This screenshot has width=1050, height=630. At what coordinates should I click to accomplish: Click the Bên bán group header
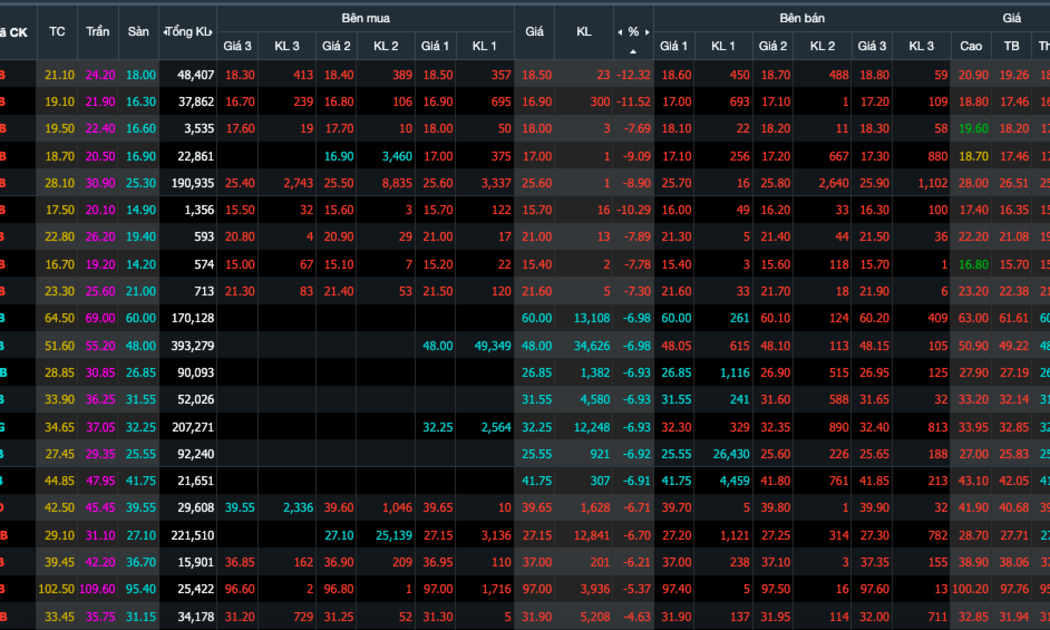pyautogui.click(x=802, y=18)
